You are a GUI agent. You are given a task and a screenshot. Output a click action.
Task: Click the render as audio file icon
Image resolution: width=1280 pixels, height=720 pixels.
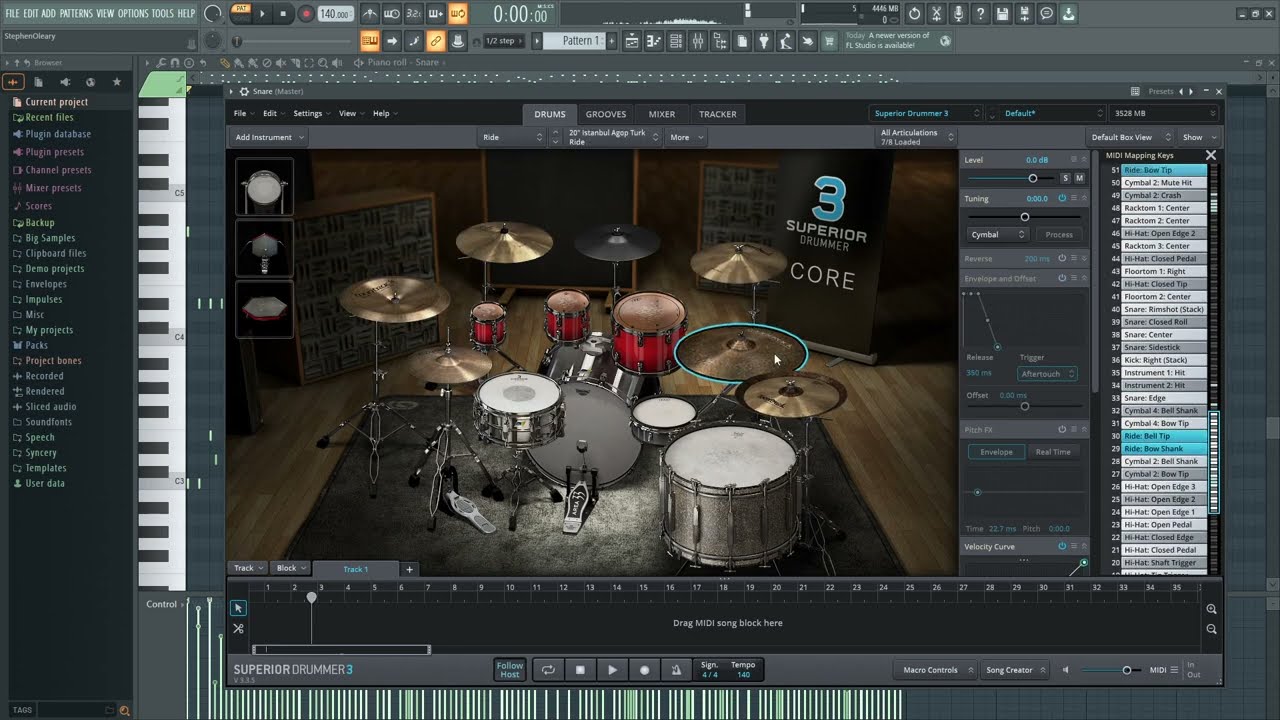tap(1025, 14)
